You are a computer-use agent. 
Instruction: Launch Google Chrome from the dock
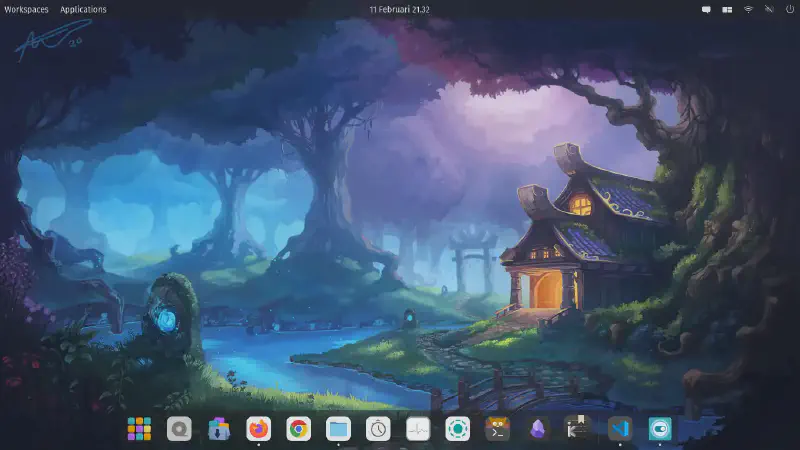pos(298,429)
